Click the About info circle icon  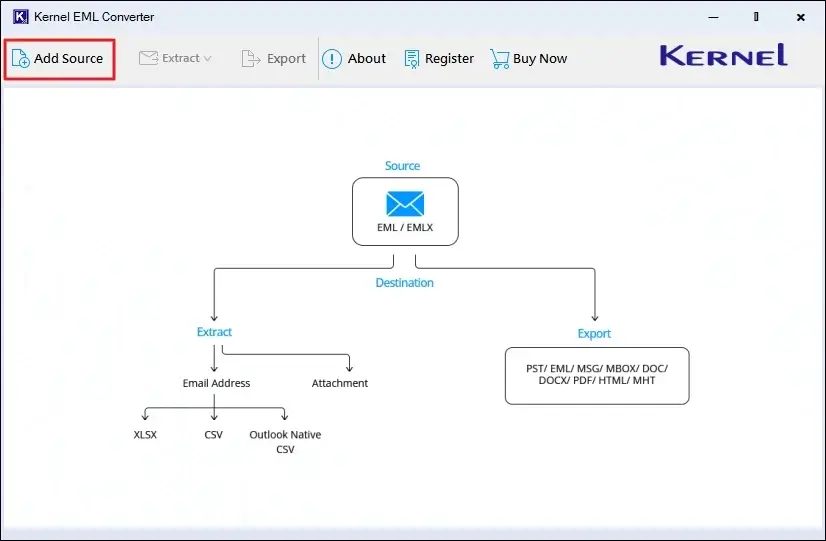332,59
